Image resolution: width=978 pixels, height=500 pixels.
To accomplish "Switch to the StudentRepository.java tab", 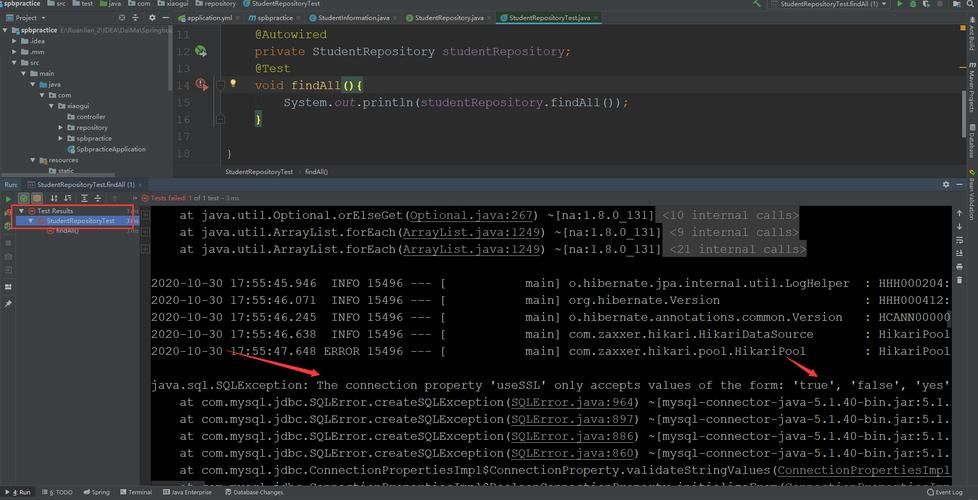I will (448, 18).
